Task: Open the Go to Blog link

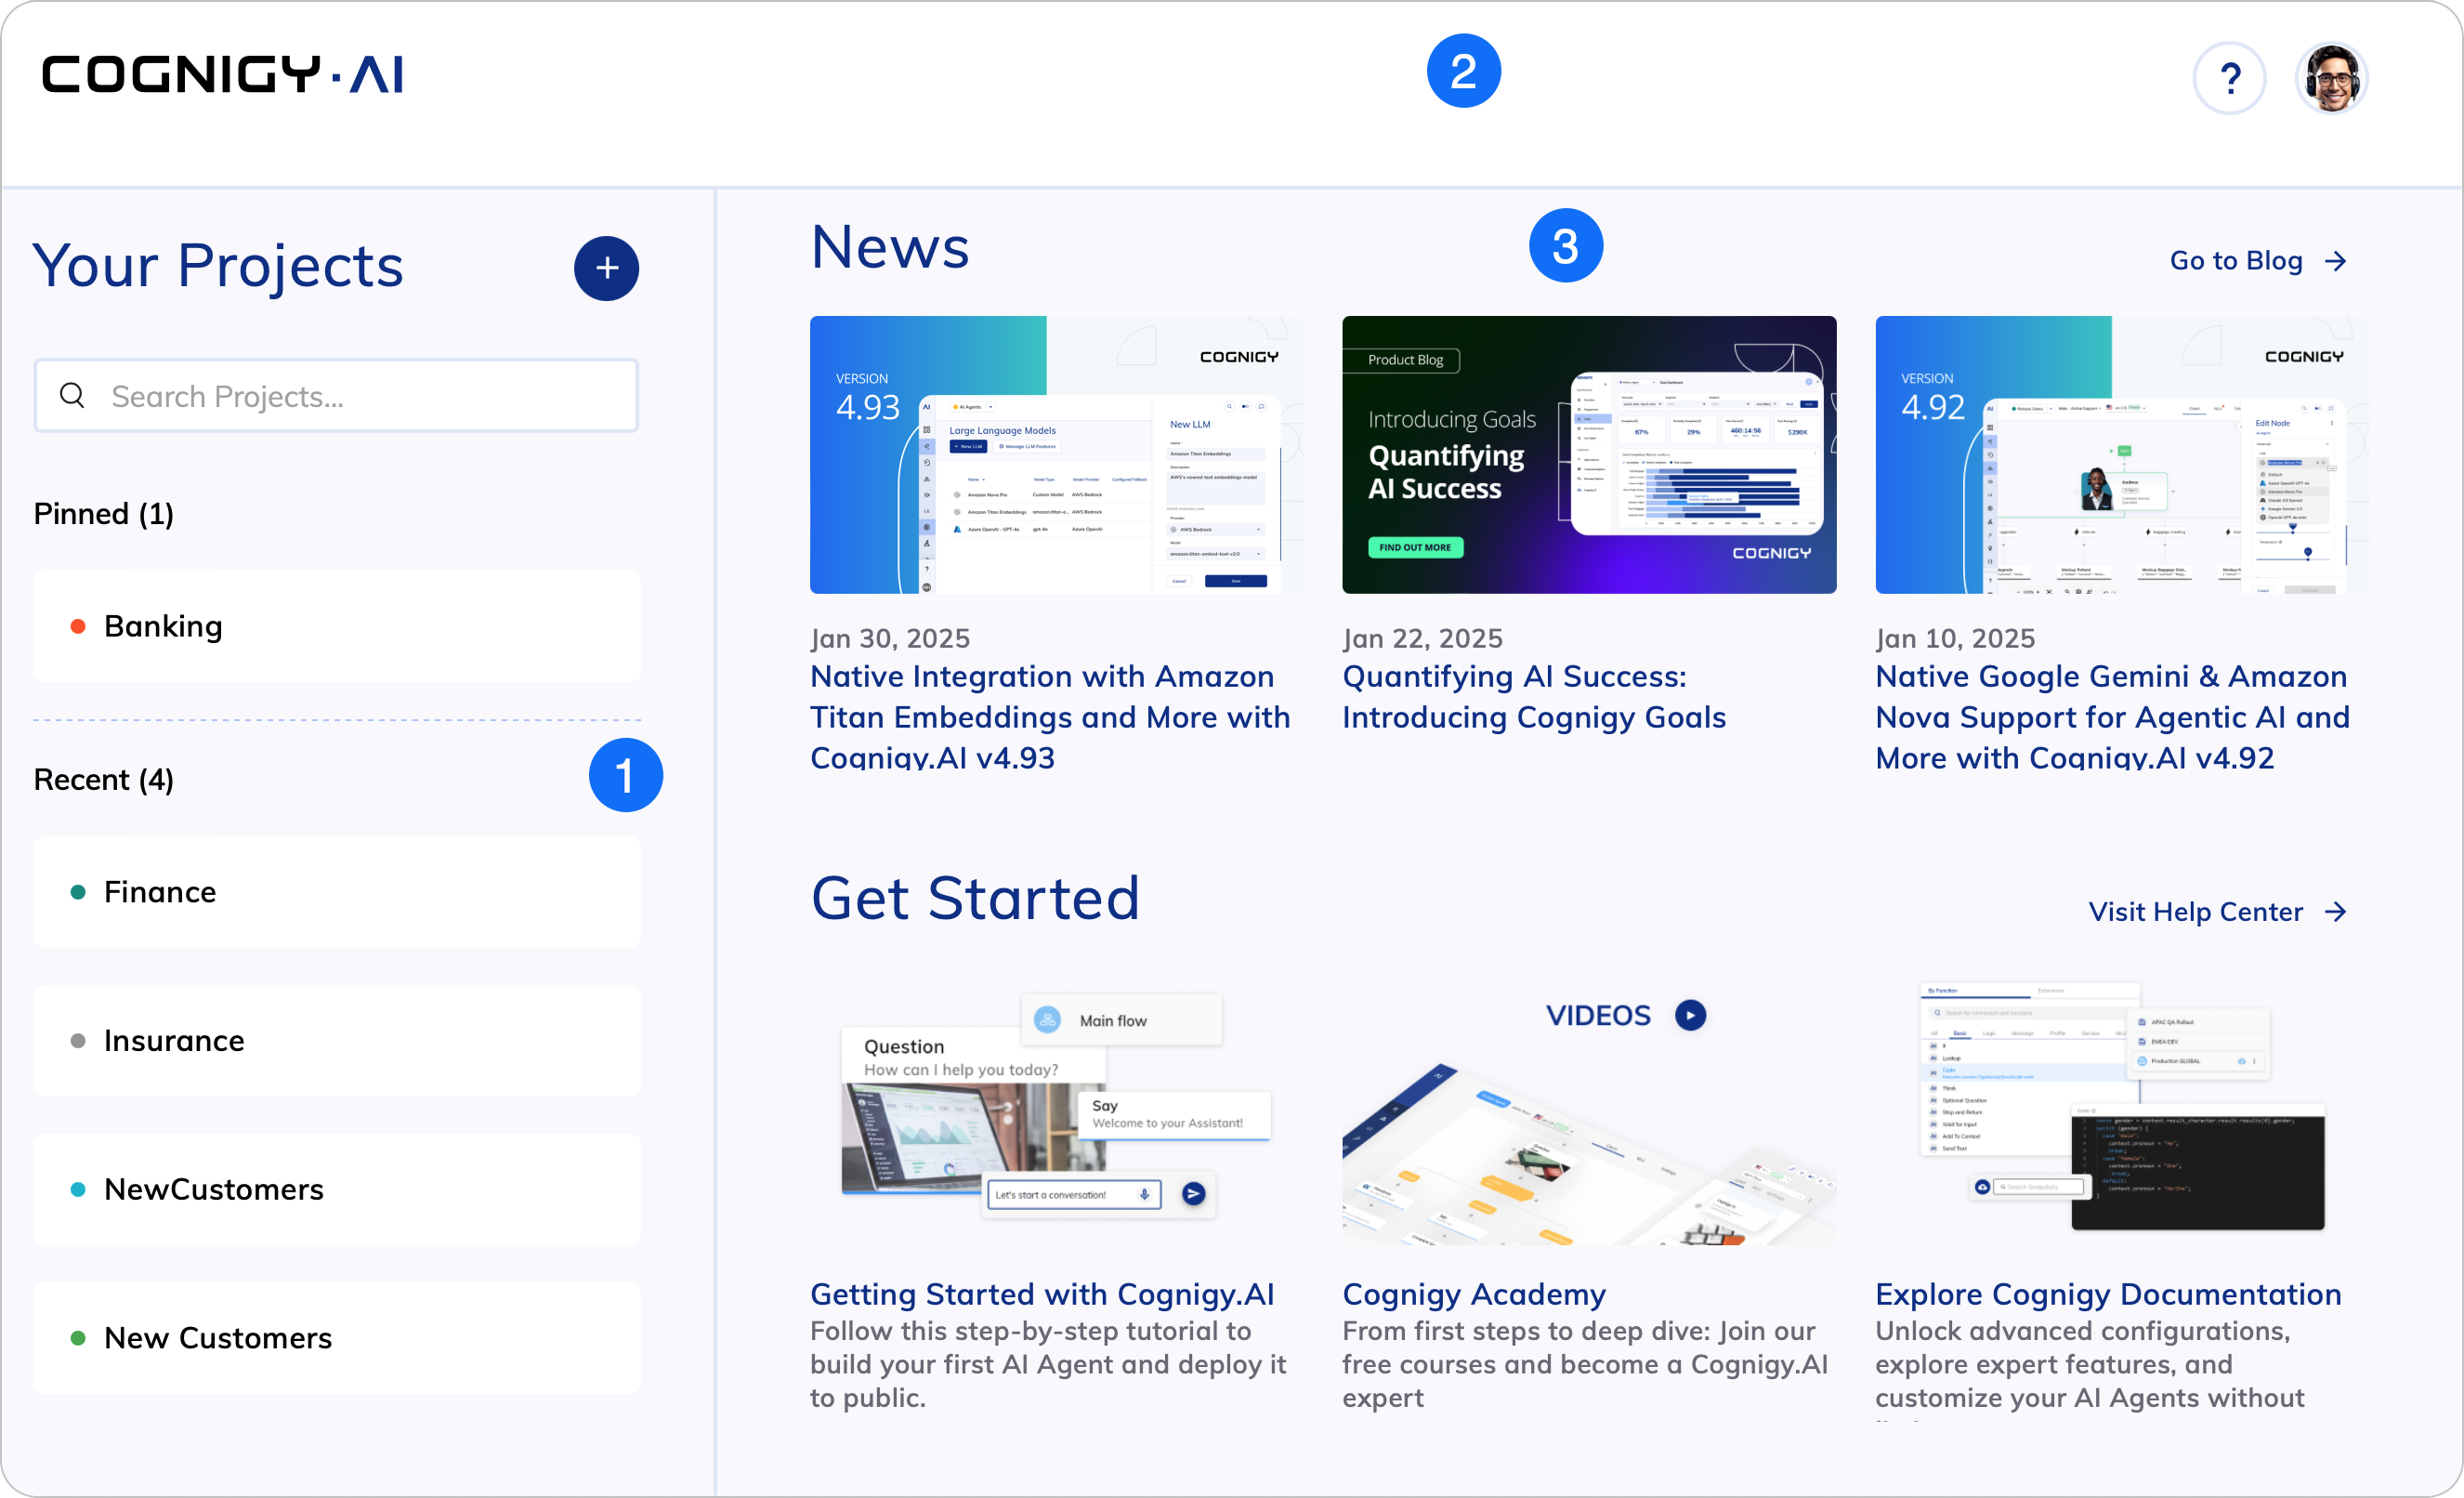Action: [2235, 261]
